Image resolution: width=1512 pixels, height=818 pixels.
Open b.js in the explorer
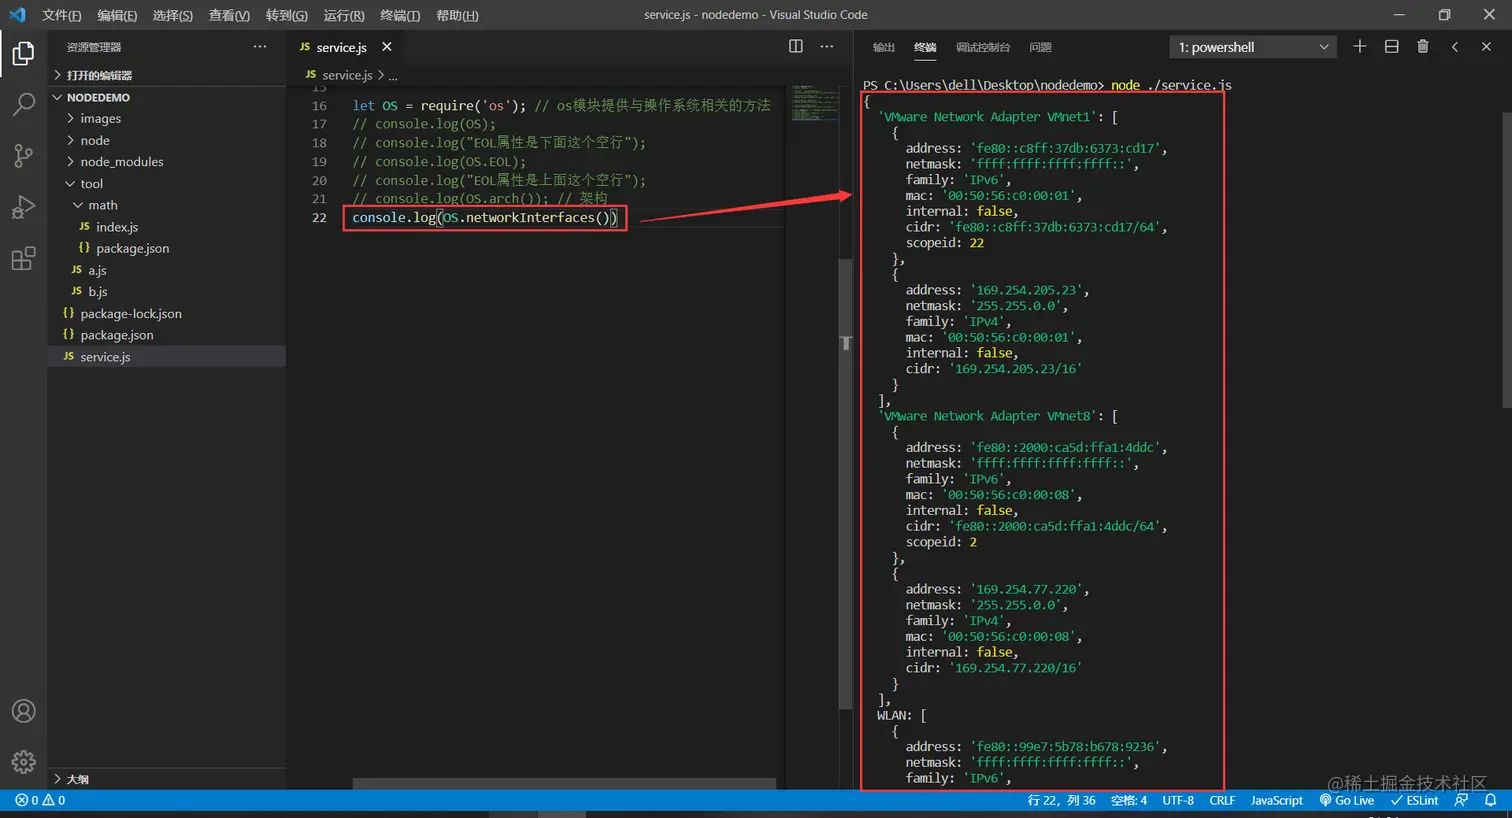point(166,291)
